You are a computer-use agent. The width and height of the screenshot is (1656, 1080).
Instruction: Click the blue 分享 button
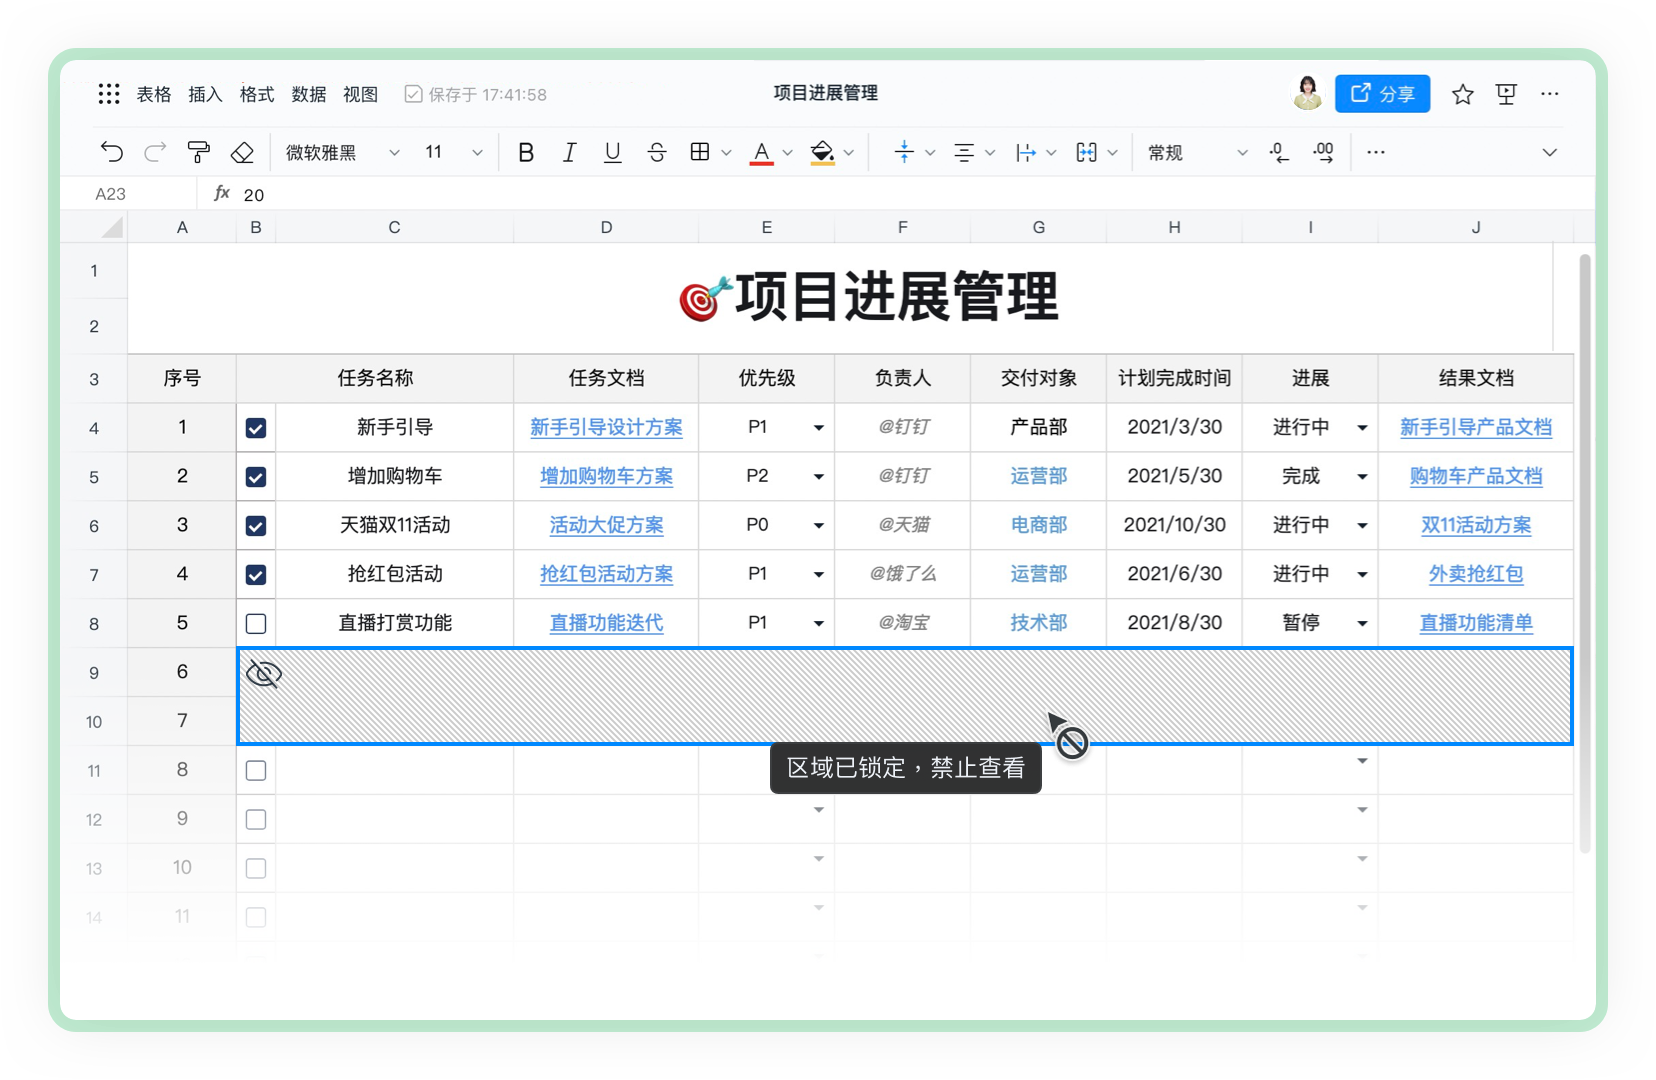click(1382, 93)
